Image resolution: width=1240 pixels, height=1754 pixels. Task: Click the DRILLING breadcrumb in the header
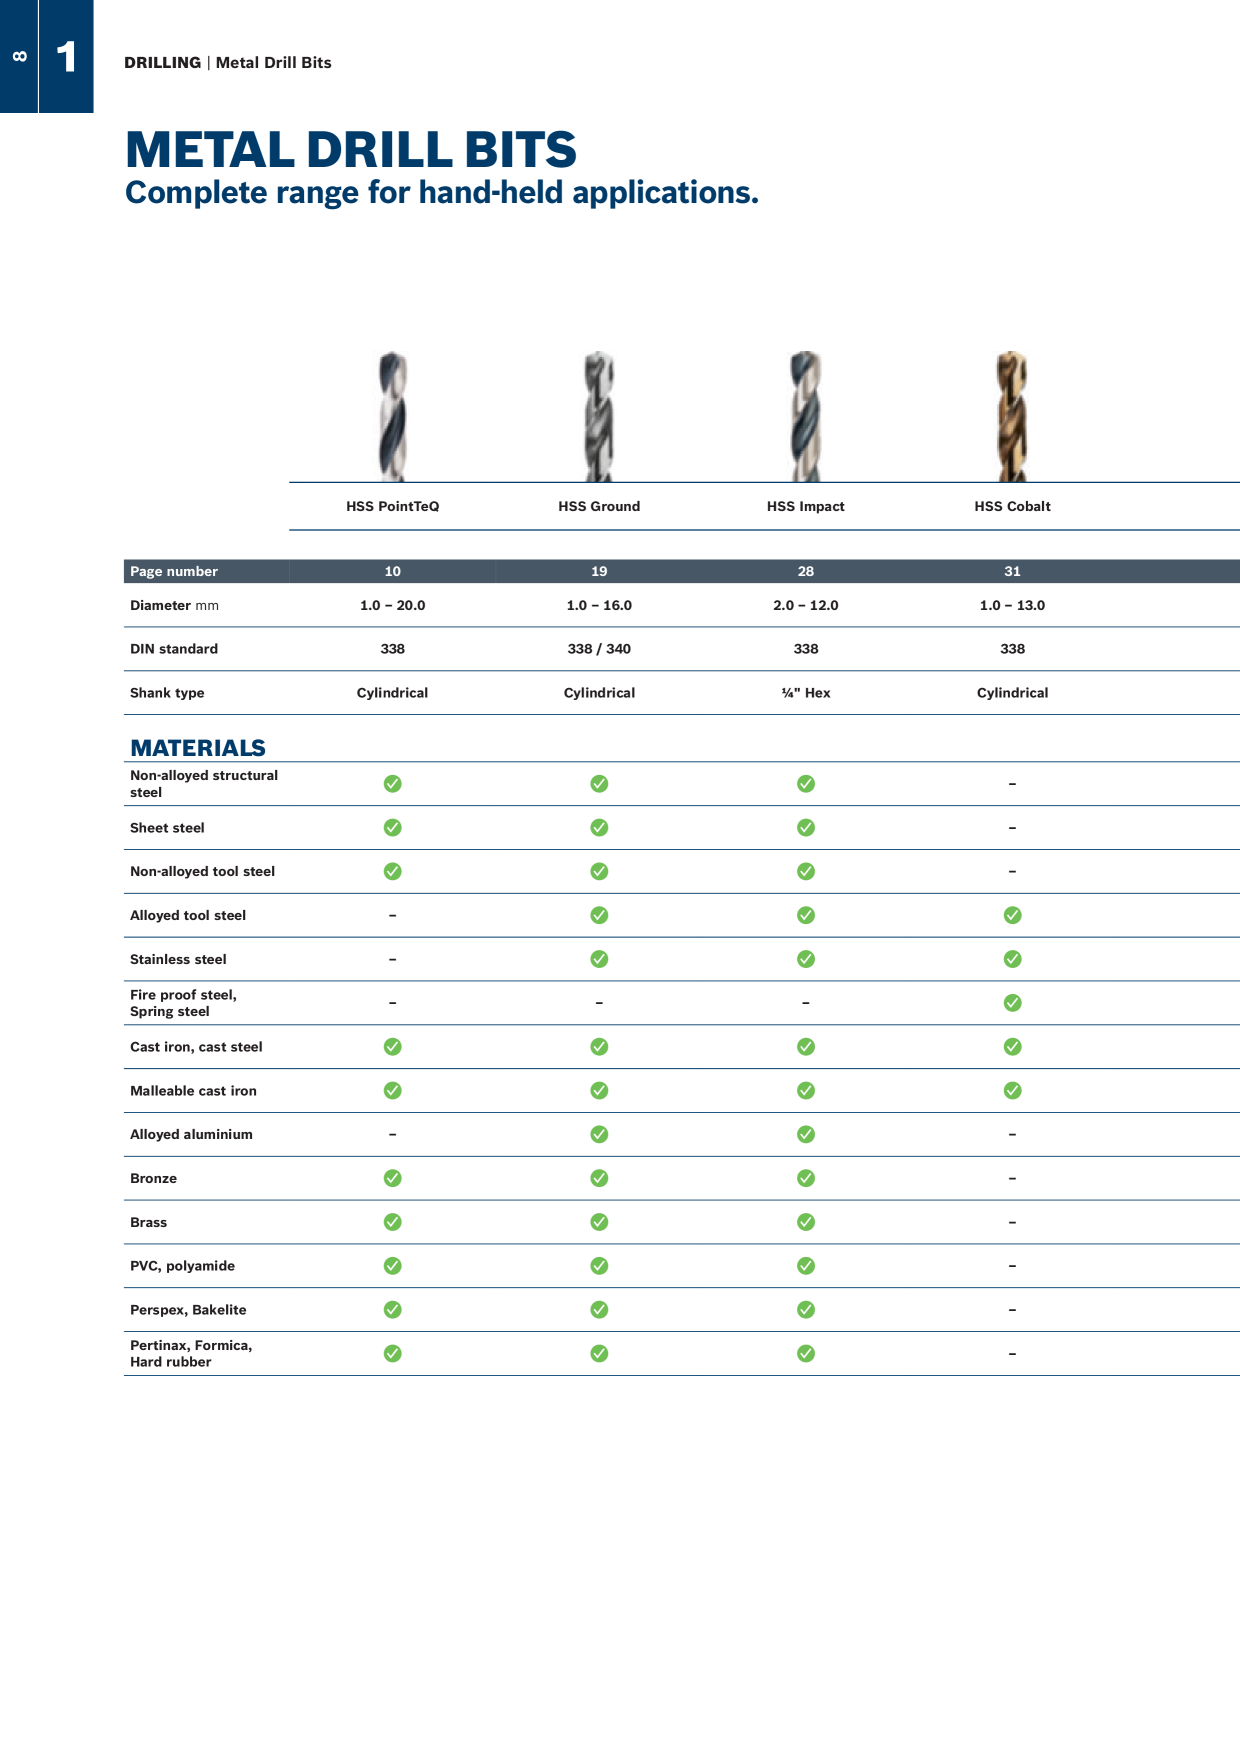(162, 62)
